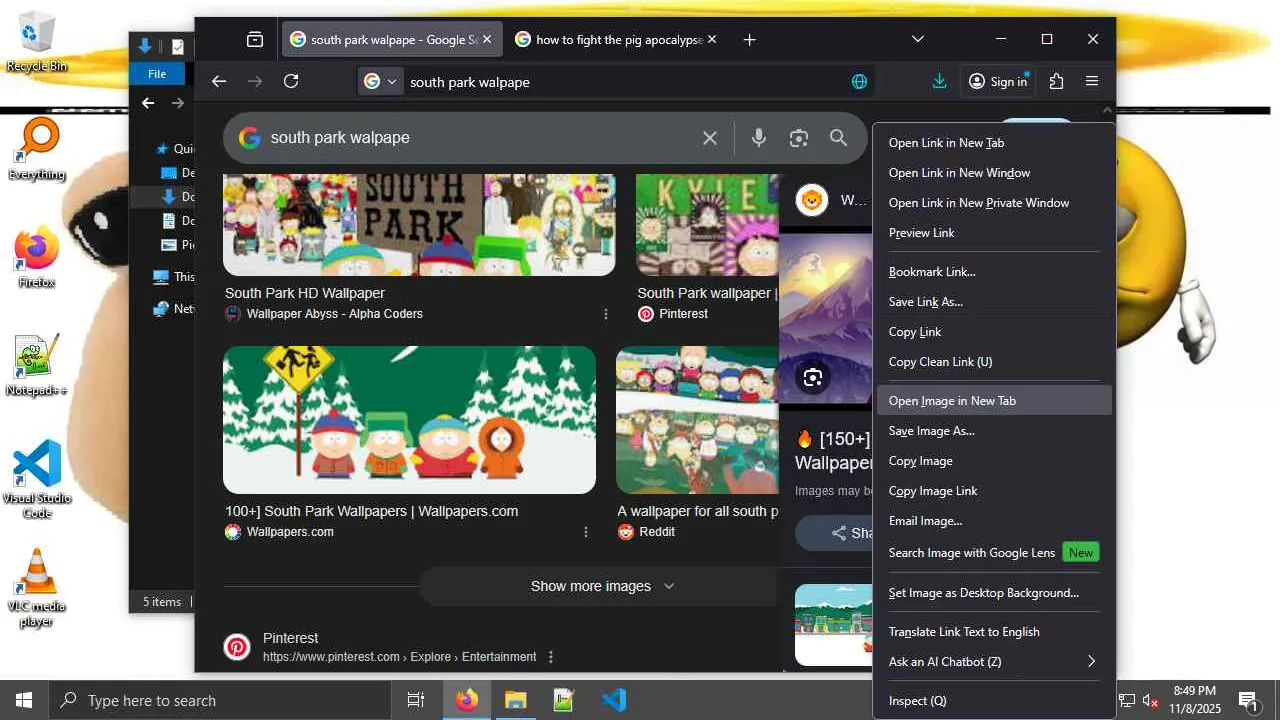
Task: Expand the Ask an AI Chatbot submenu
Action: pos(993,661)
